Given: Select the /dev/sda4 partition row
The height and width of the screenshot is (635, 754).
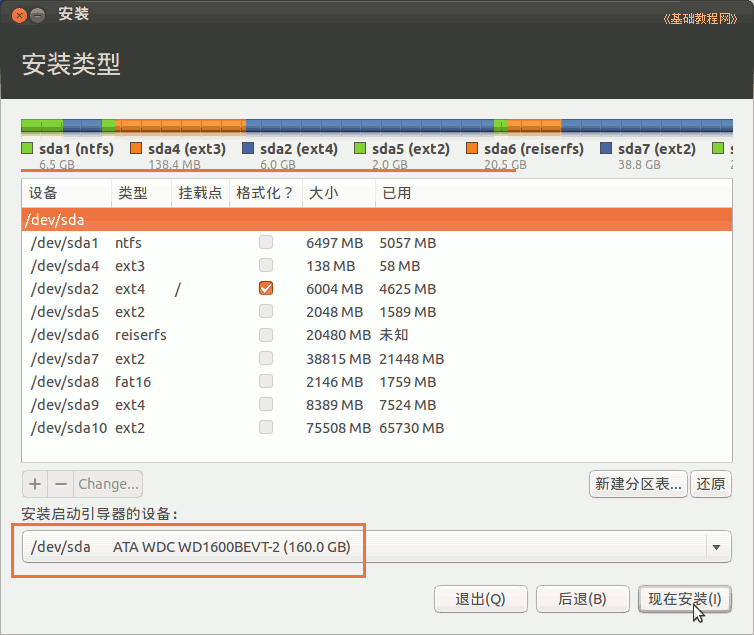Looking at the screenshot, I should [377, 266].
